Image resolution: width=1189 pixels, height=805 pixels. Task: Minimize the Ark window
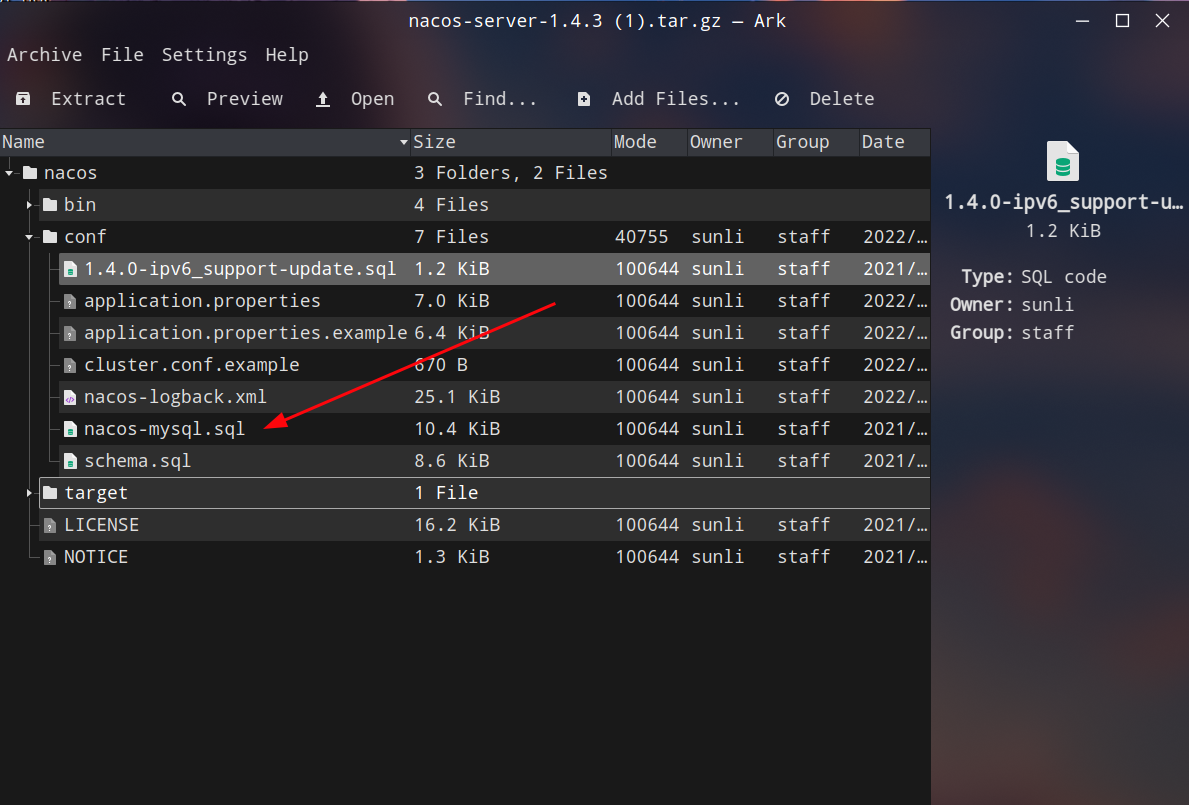[1082, 21]
